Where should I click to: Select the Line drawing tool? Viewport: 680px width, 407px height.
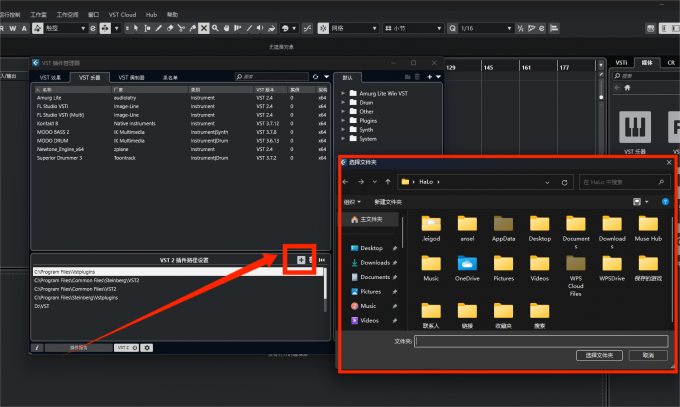coord(249,28)
